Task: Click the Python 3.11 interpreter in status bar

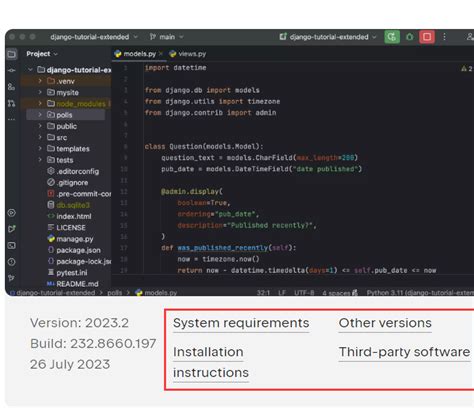Action: tap(420, 293)
